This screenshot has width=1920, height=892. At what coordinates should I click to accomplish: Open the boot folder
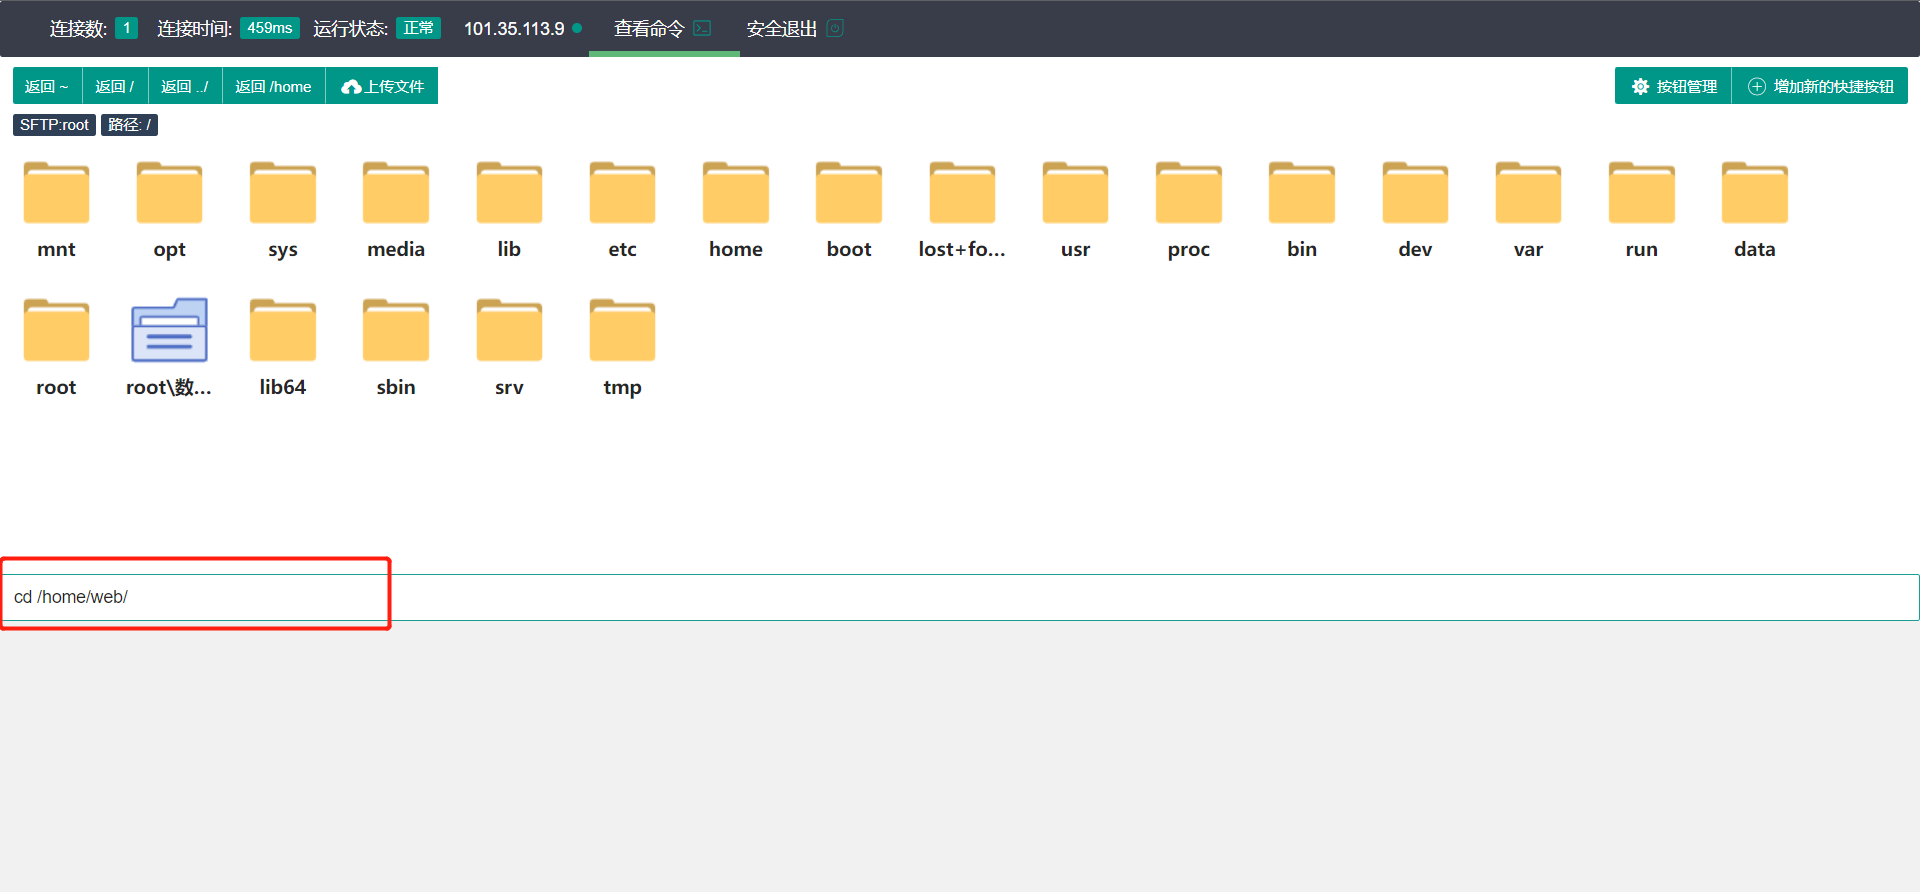(x=849, y=193)
